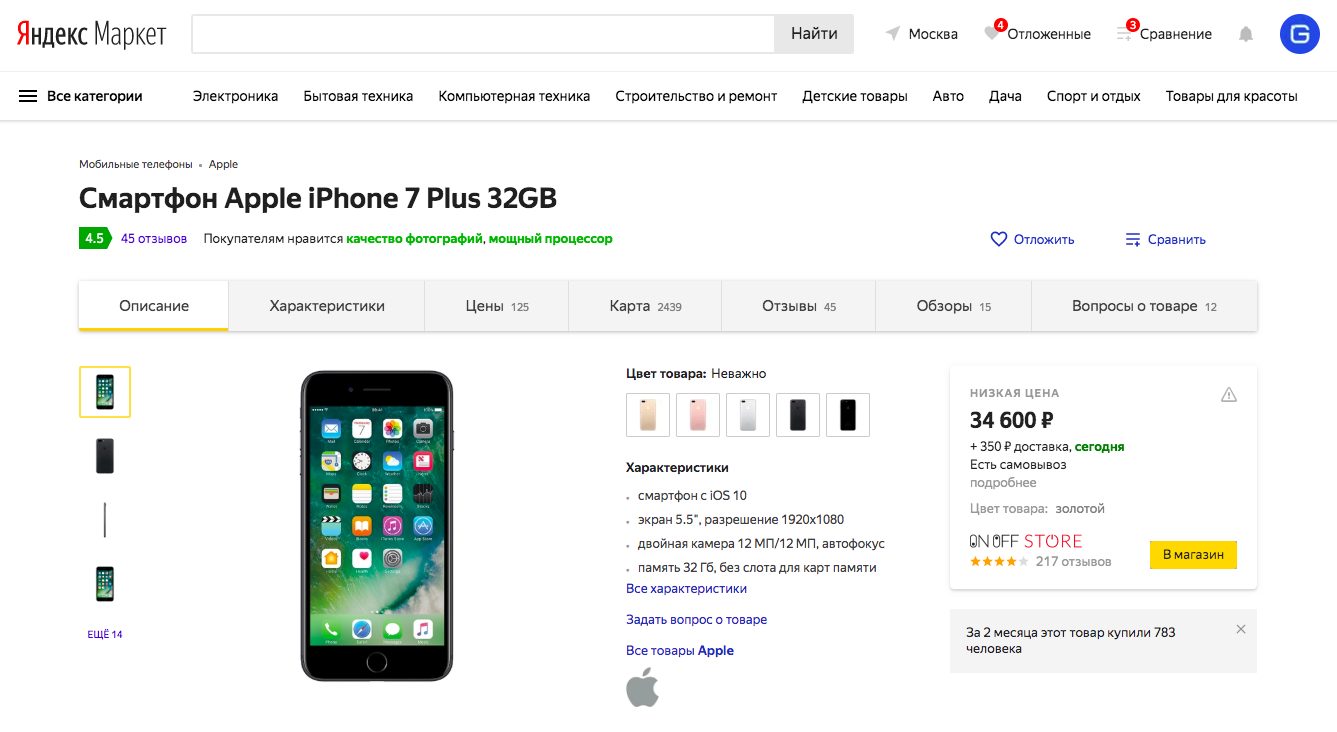Click the Москва location arrow icon
1337x732 pixels.
pyautogui.click(x=892, y=34)
